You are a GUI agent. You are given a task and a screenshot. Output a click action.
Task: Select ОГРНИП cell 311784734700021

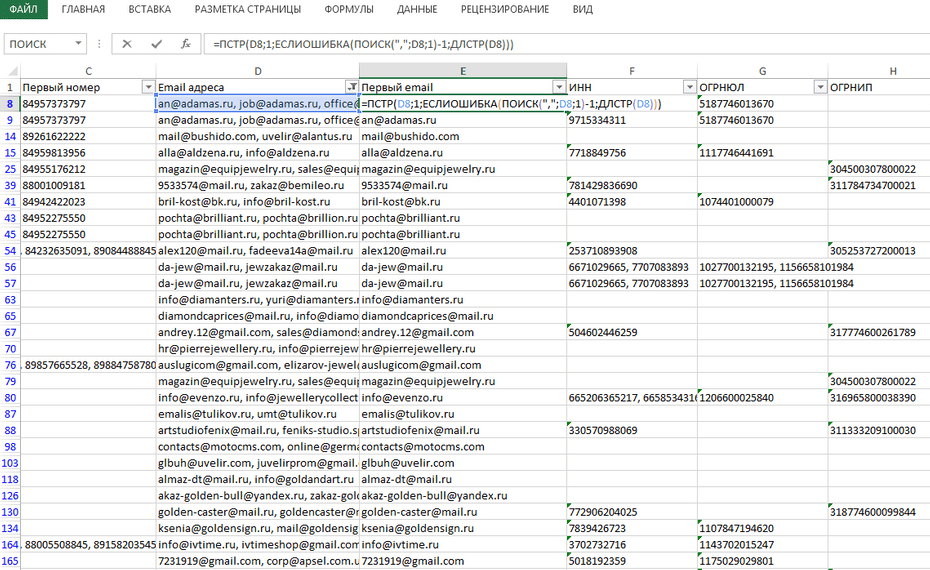click(879, 186)
